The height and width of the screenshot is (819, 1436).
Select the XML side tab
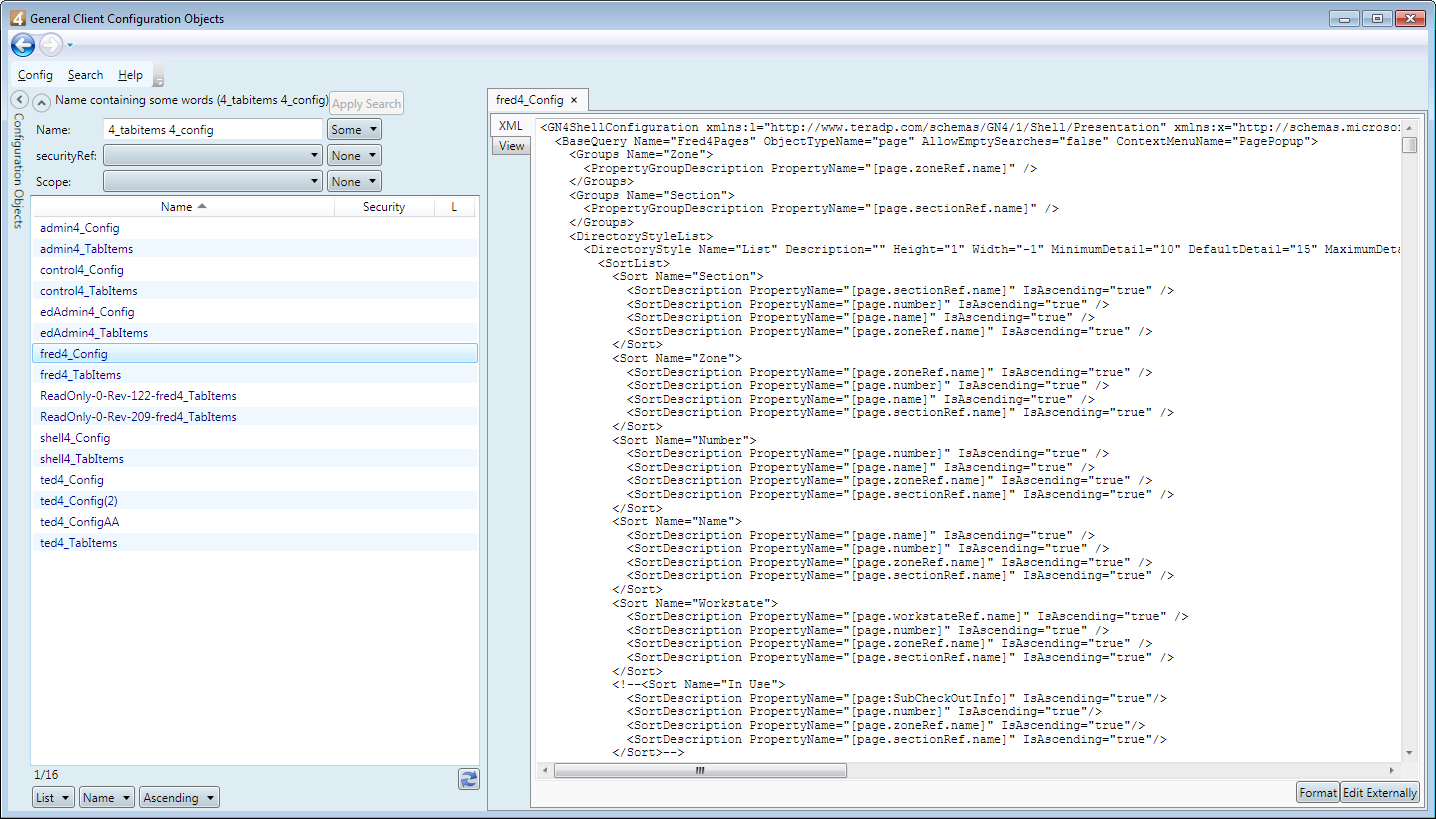pyautogui.click(x=511, y=126)
